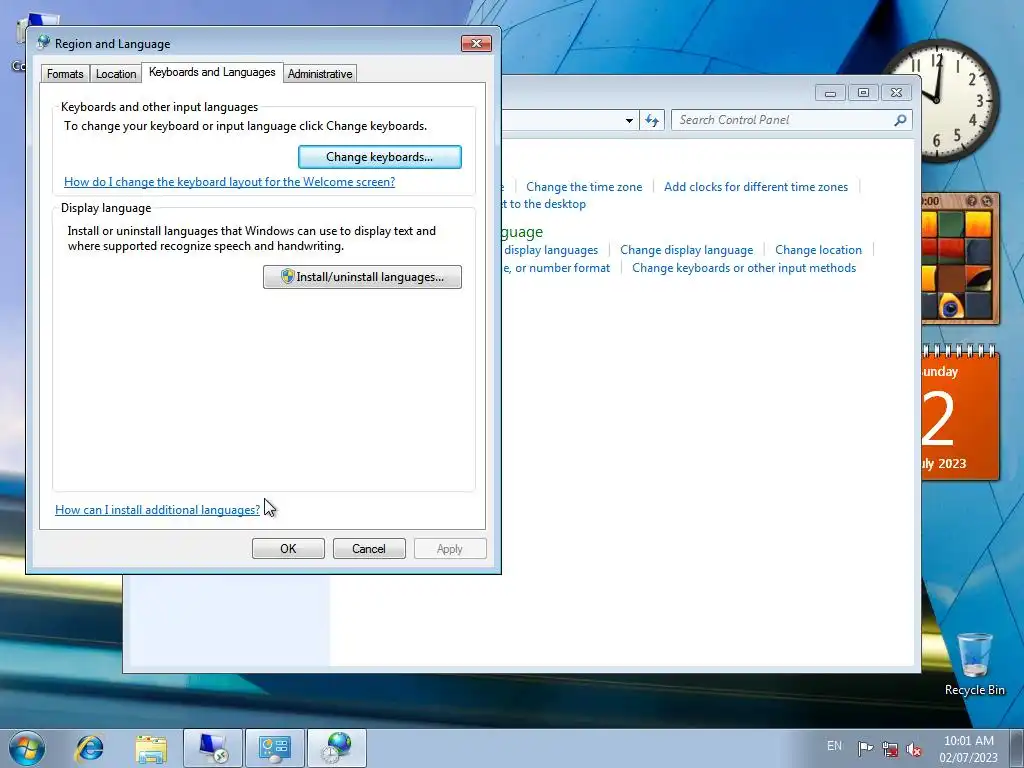Screen dimensions: 1024x768
Task: Switch to Region and Language taskbar button
Action: pyautogui.click(x=337, y=748)
